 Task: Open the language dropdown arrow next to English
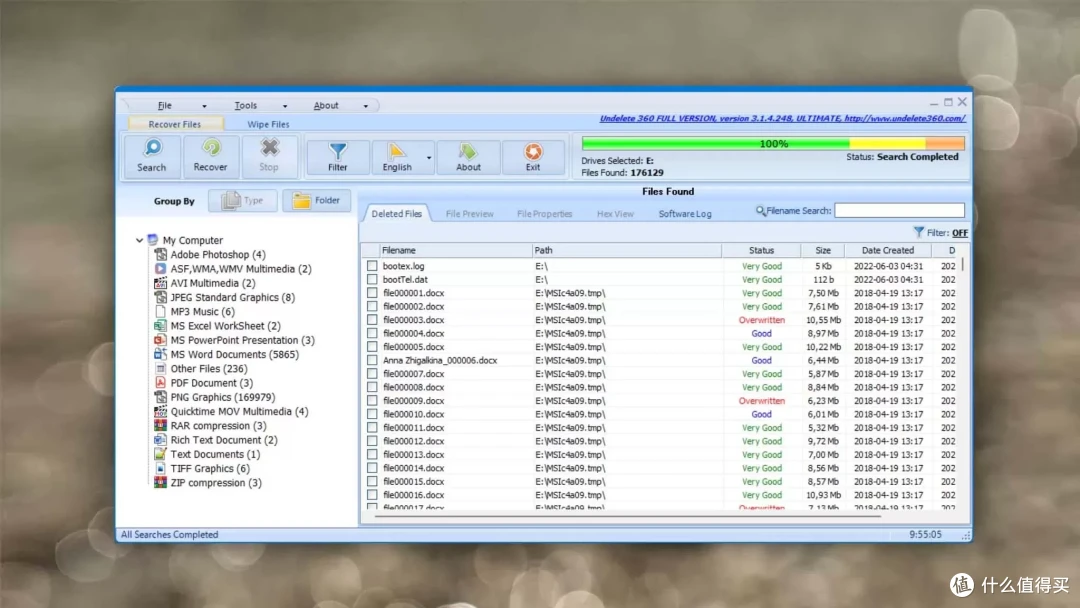428,158
